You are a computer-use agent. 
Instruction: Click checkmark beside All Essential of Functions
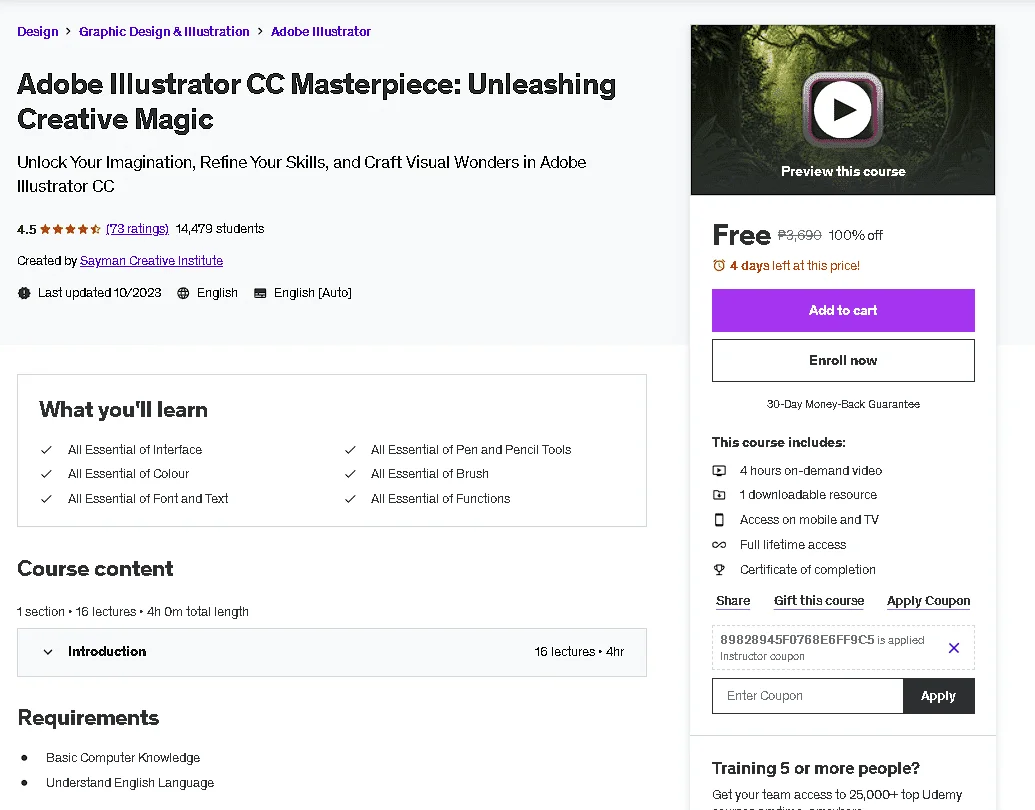[350, 499]
